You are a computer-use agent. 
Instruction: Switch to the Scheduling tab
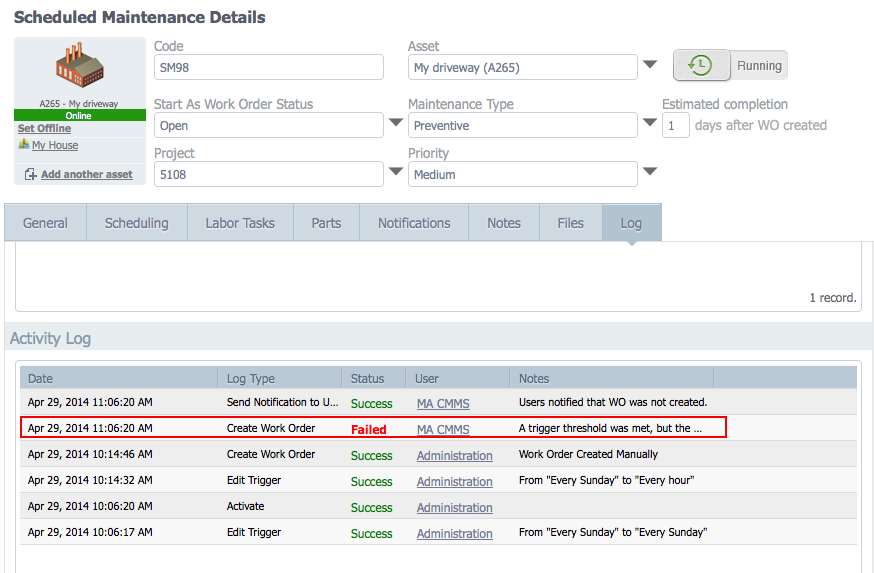pos(137,223)
